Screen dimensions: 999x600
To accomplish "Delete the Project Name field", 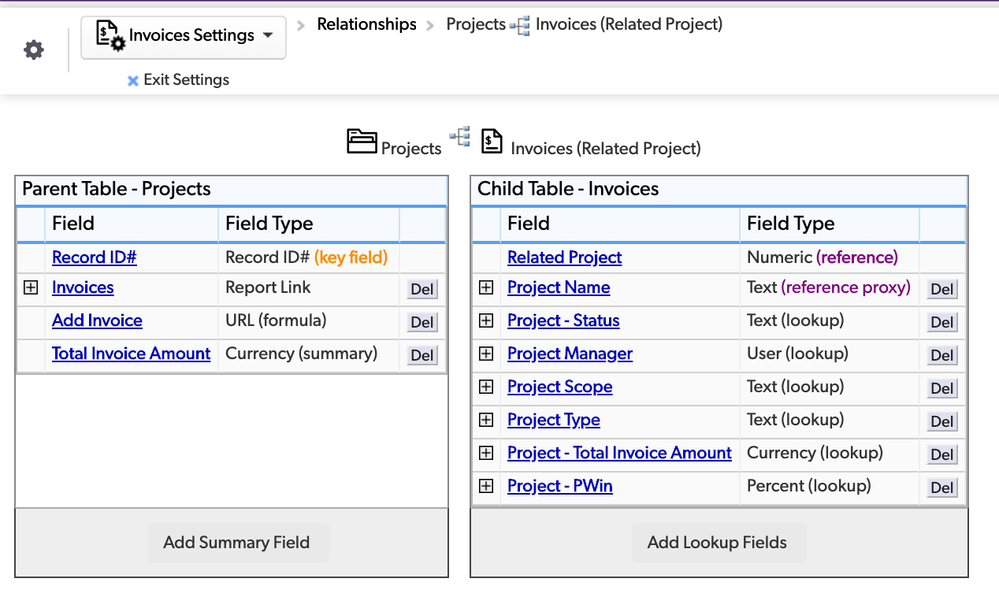I will (942, 289).
